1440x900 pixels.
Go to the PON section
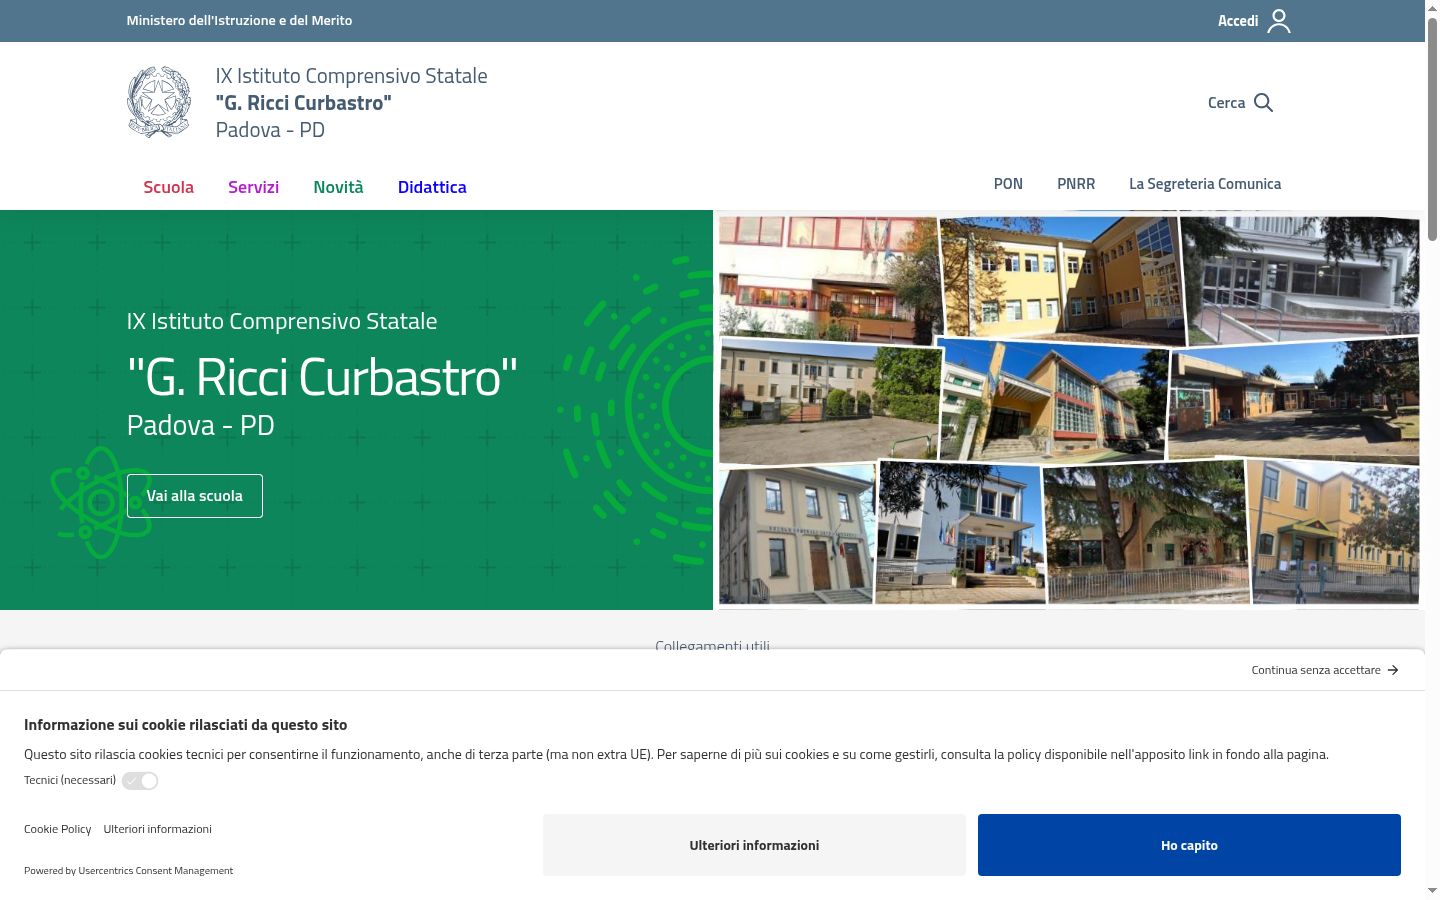[1008, 184]
